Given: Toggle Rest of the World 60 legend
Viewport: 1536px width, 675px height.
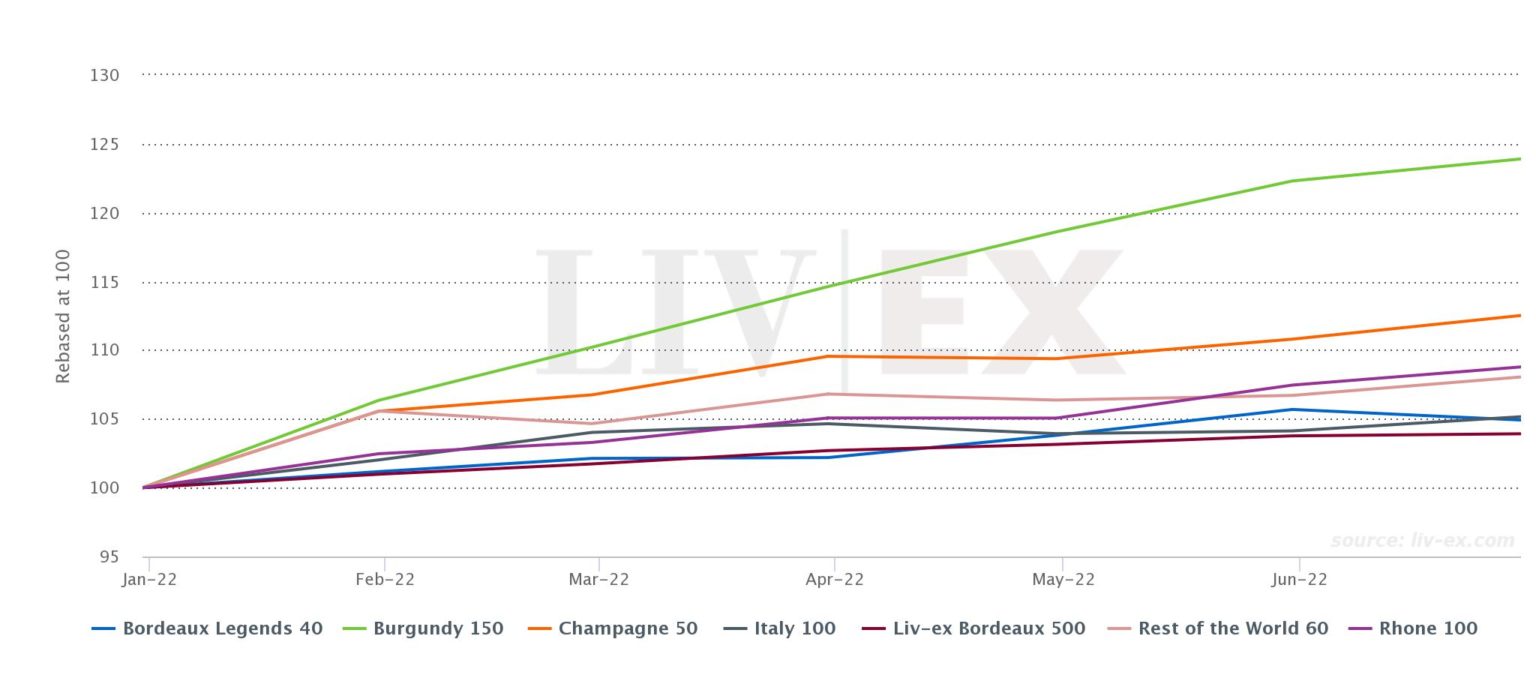Looking at the screenshot, I should [x=1217, y=629].
